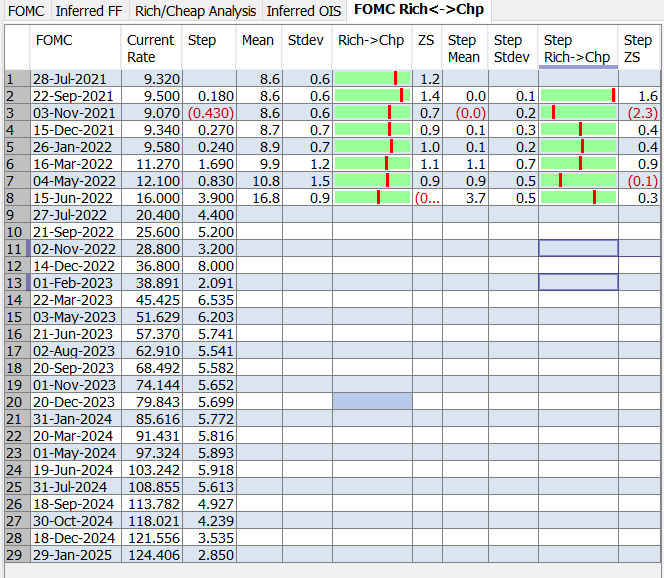Click the Step ZS column header
This screenshot has height=578, width=664.
(x=639, y=47)
